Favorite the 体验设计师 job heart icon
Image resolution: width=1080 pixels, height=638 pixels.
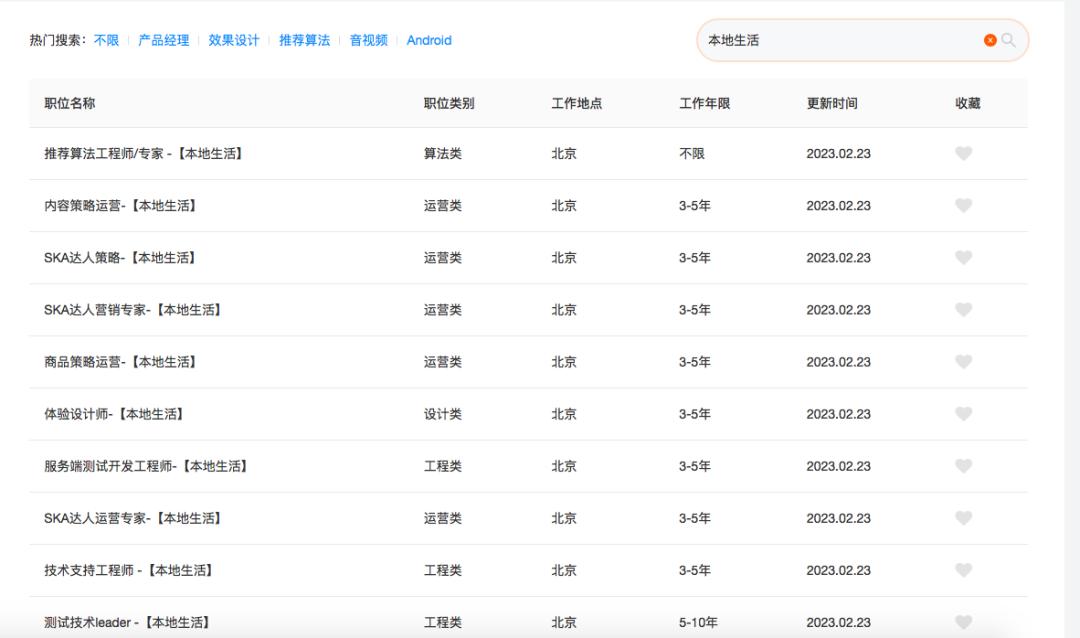[x=964, y=413]
